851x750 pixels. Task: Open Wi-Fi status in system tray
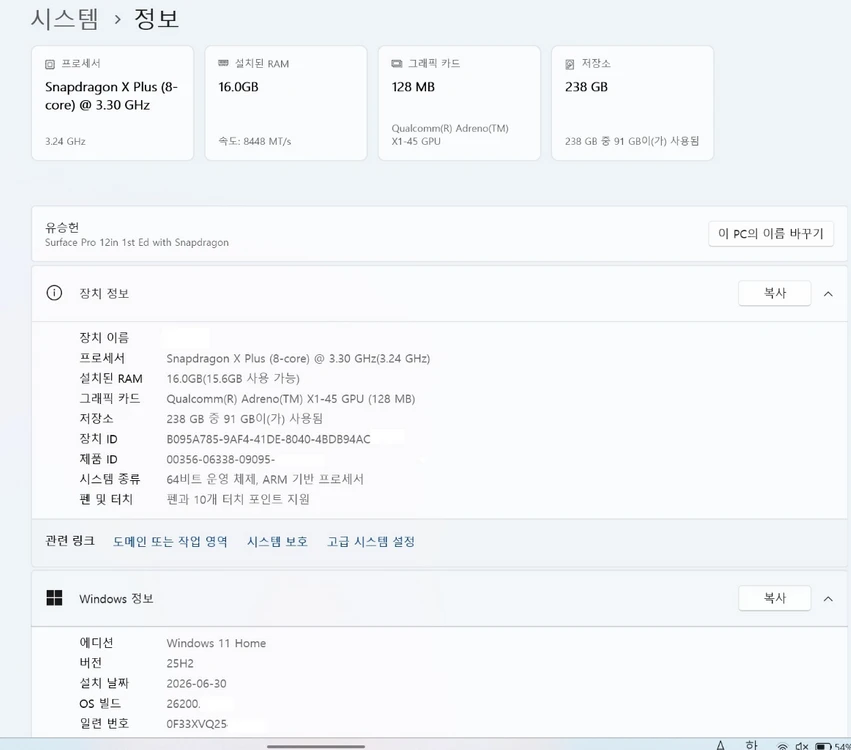coord(782,746)
